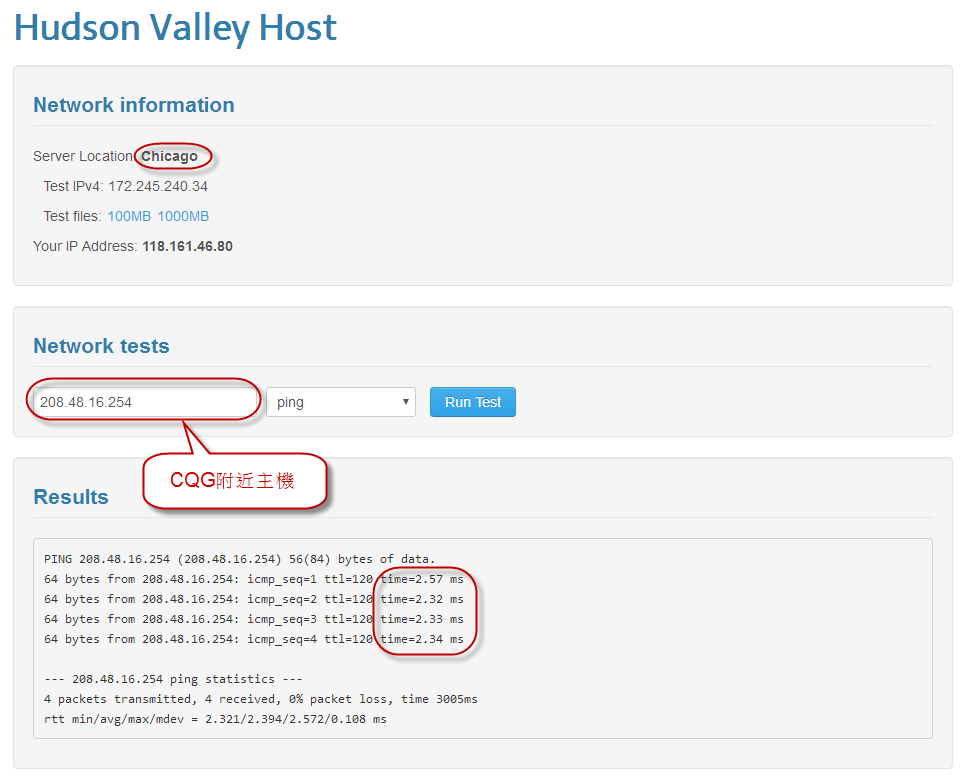
Task: Click the Hudson Valley Host title
Action: [x=176, y=28]
